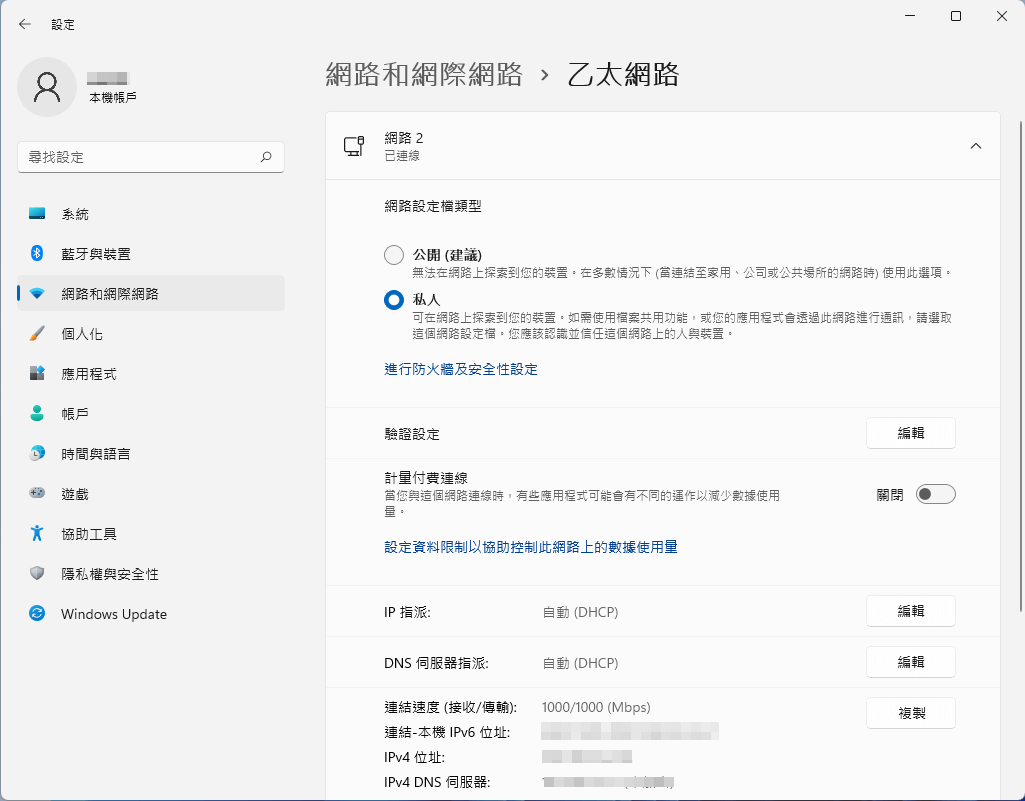
Task: Click the 複製 button for network properties
Action: pos(910,713)
